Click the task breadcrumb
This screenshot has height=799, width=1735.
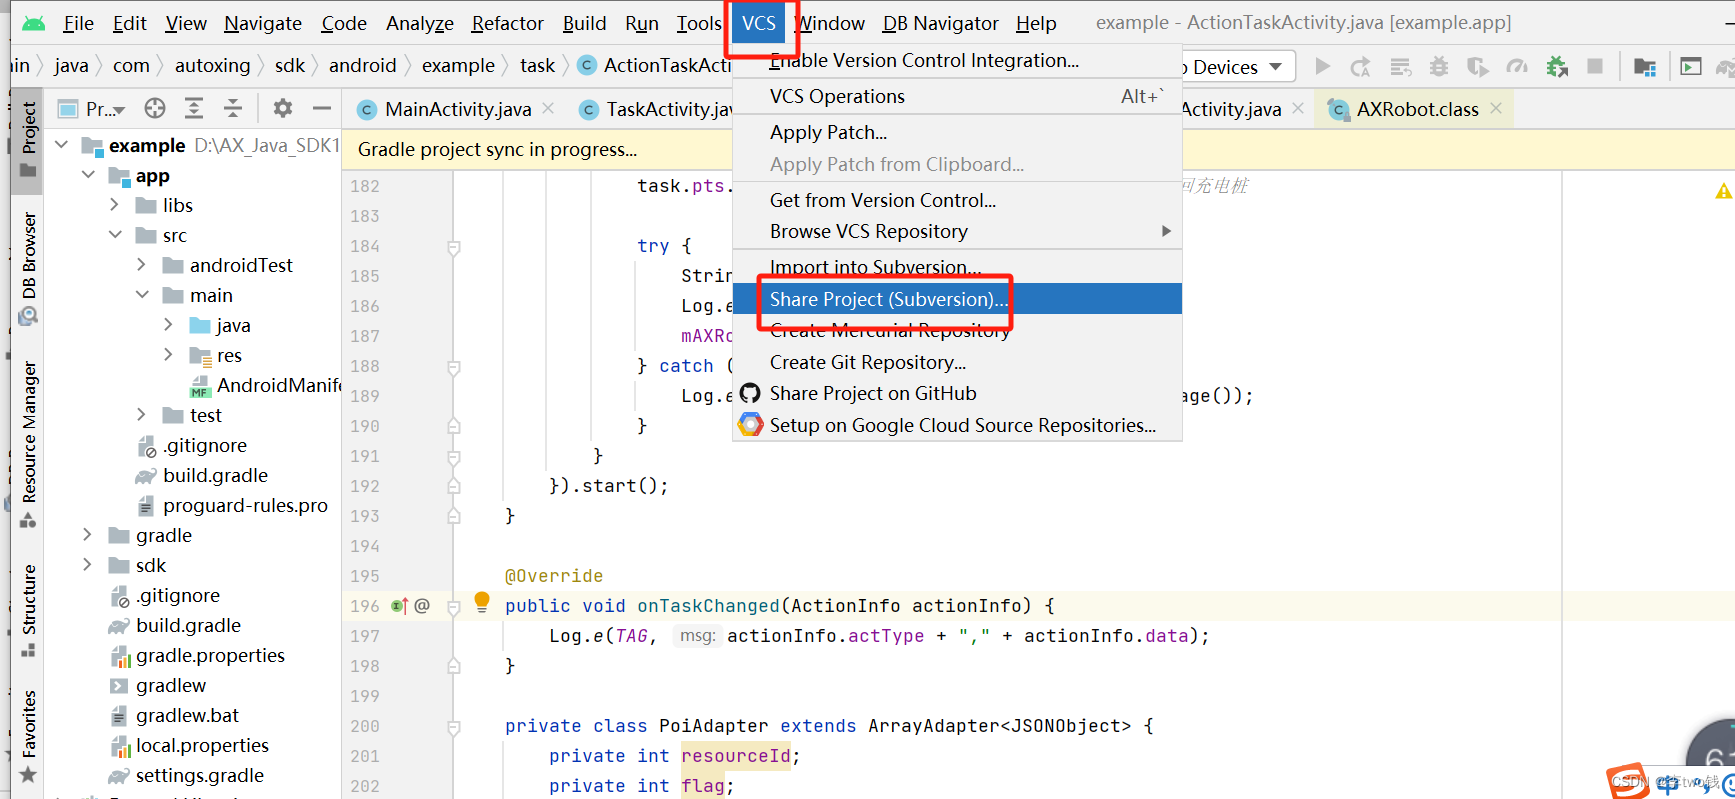[537, 66]
